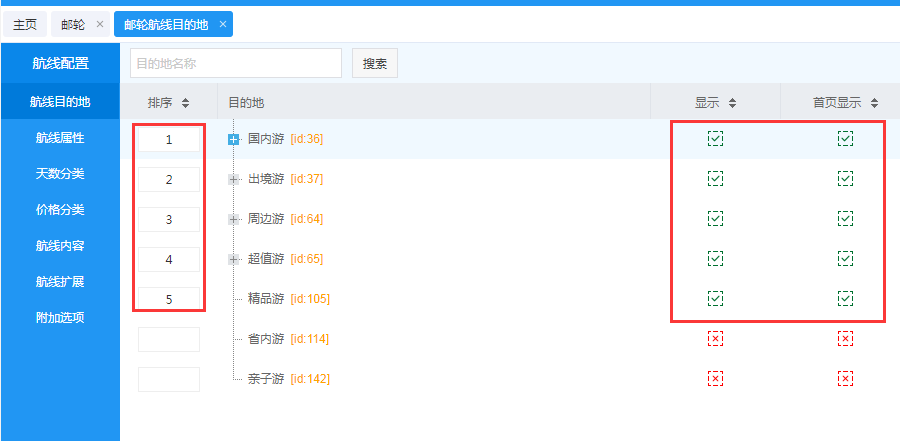Focus the 目的地名称 search field
Image resolution: width=900 pixels, height=441 pixels.
[x=235, y=63]
